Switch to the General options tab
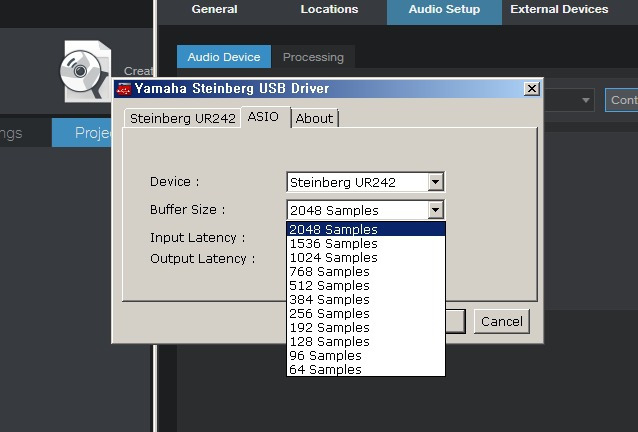 (214, 9)
